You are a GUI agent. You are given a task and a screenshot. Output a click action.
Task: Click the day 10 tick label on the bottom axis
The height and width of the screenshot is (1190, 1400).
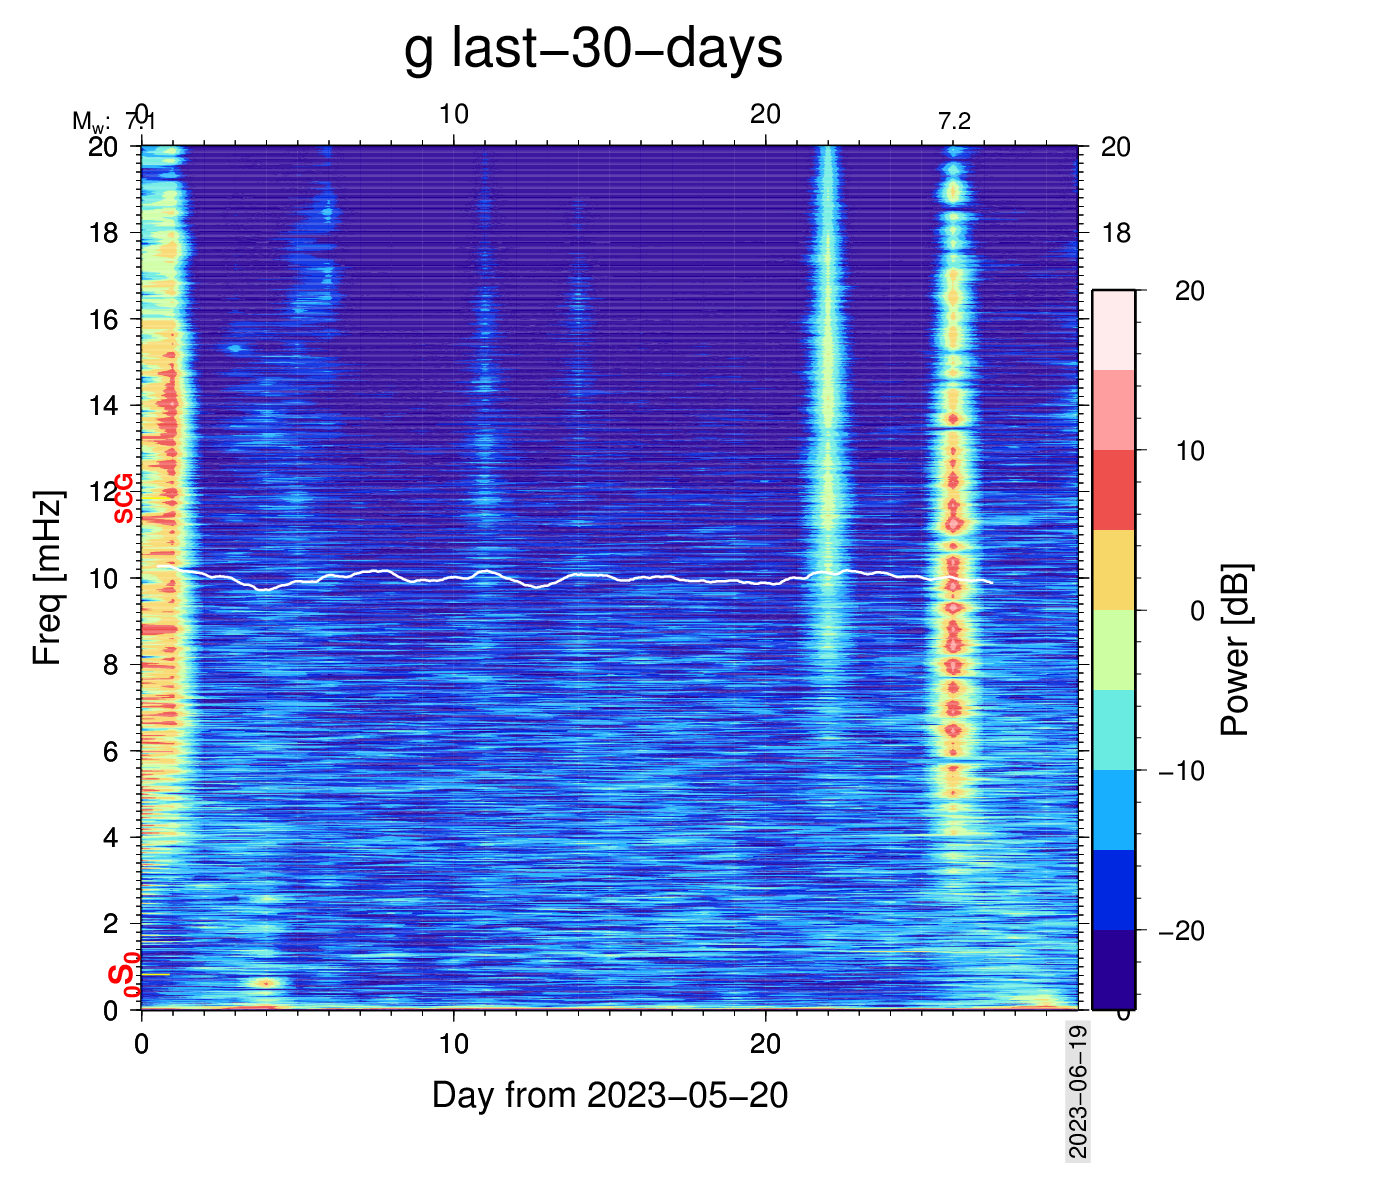point(453,1044)
